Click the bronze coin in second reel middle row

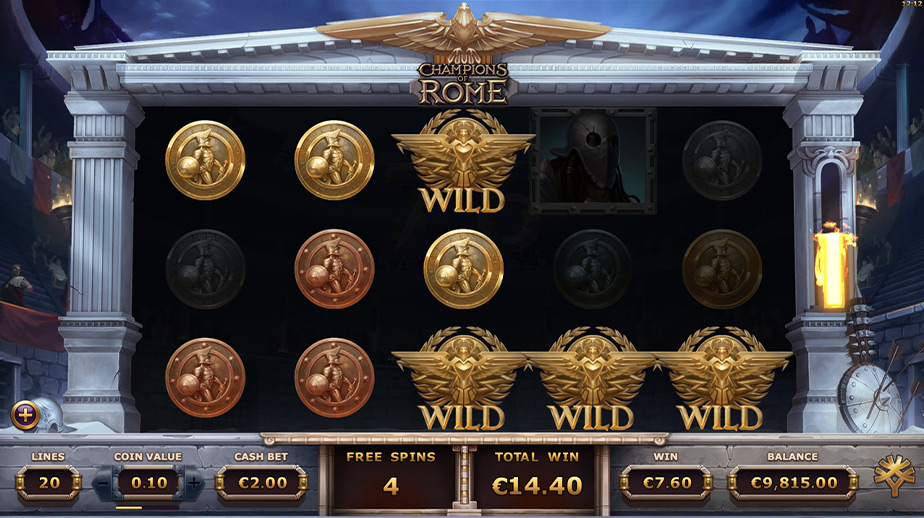coord(334,269)
